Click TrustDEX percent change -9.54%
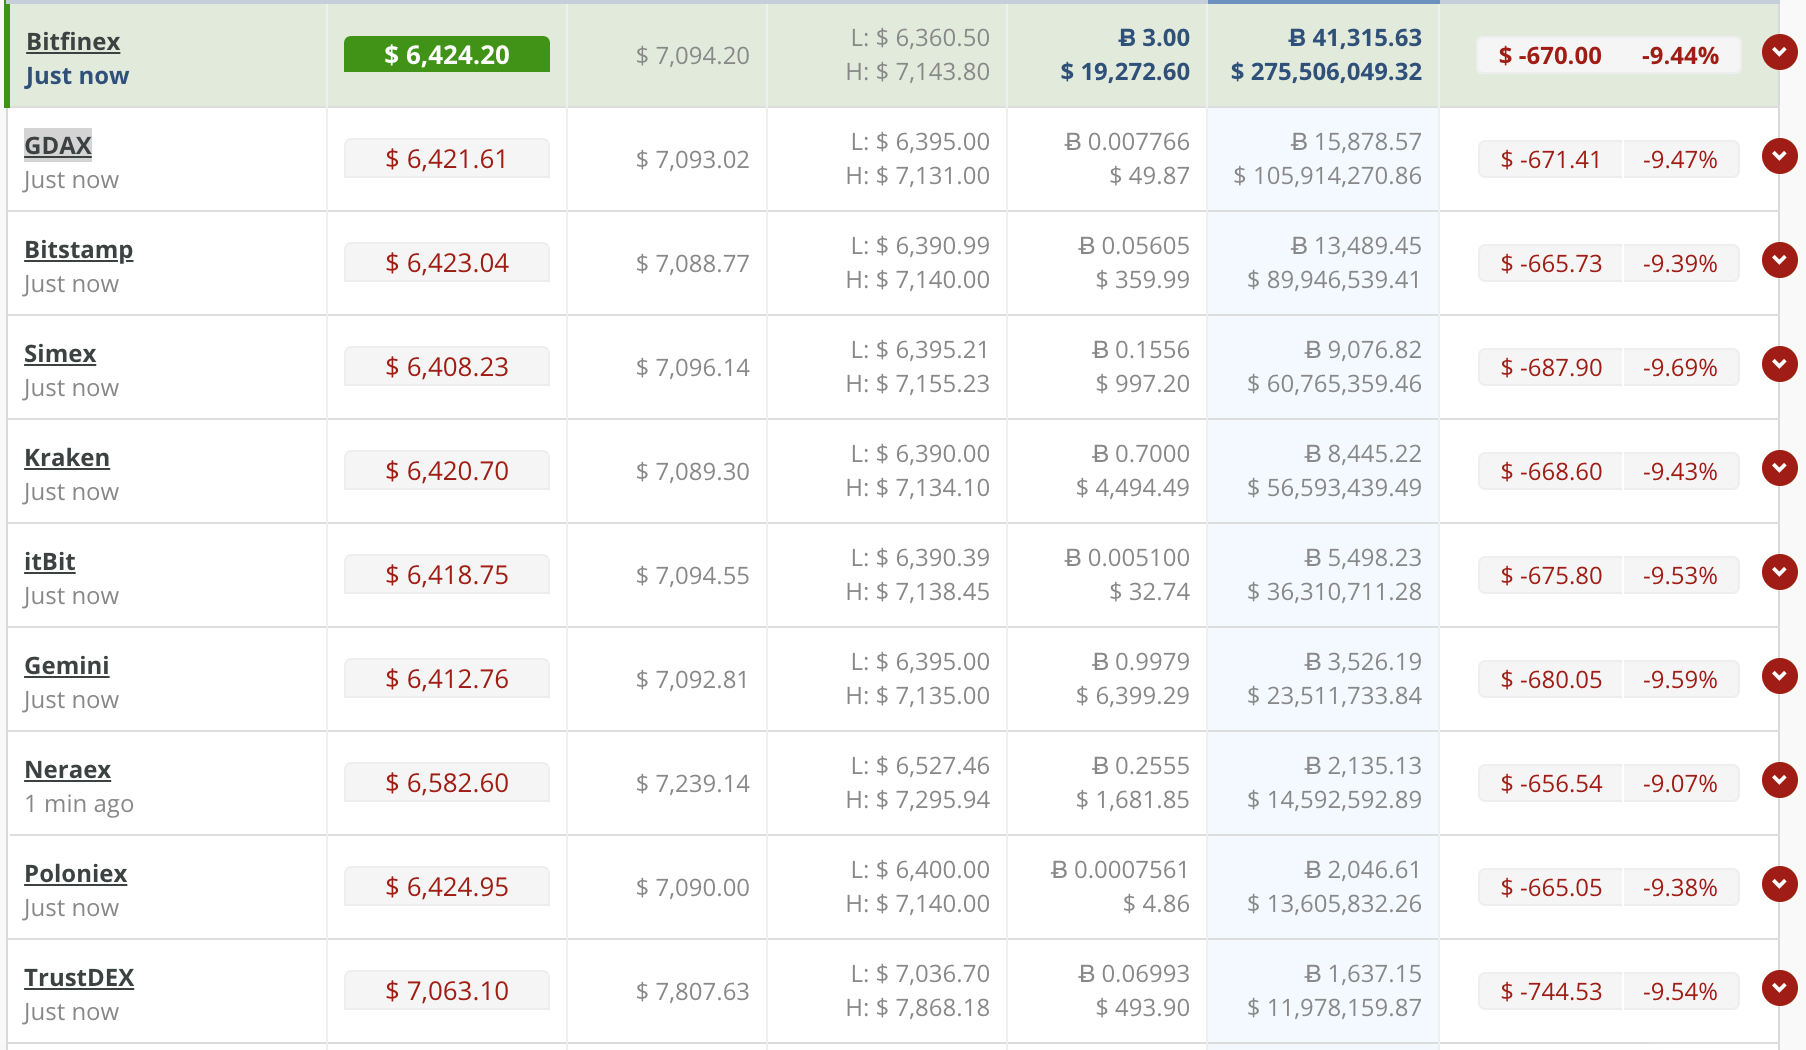The height and width of the screenshot is (1050, 1806). [1680, 992]
